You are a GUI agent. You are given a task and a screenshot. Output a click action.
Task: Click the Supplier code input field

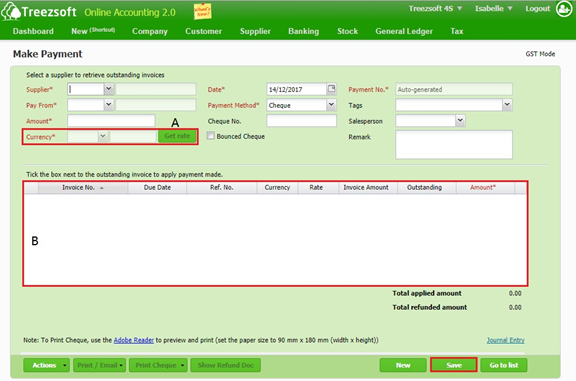86,89
